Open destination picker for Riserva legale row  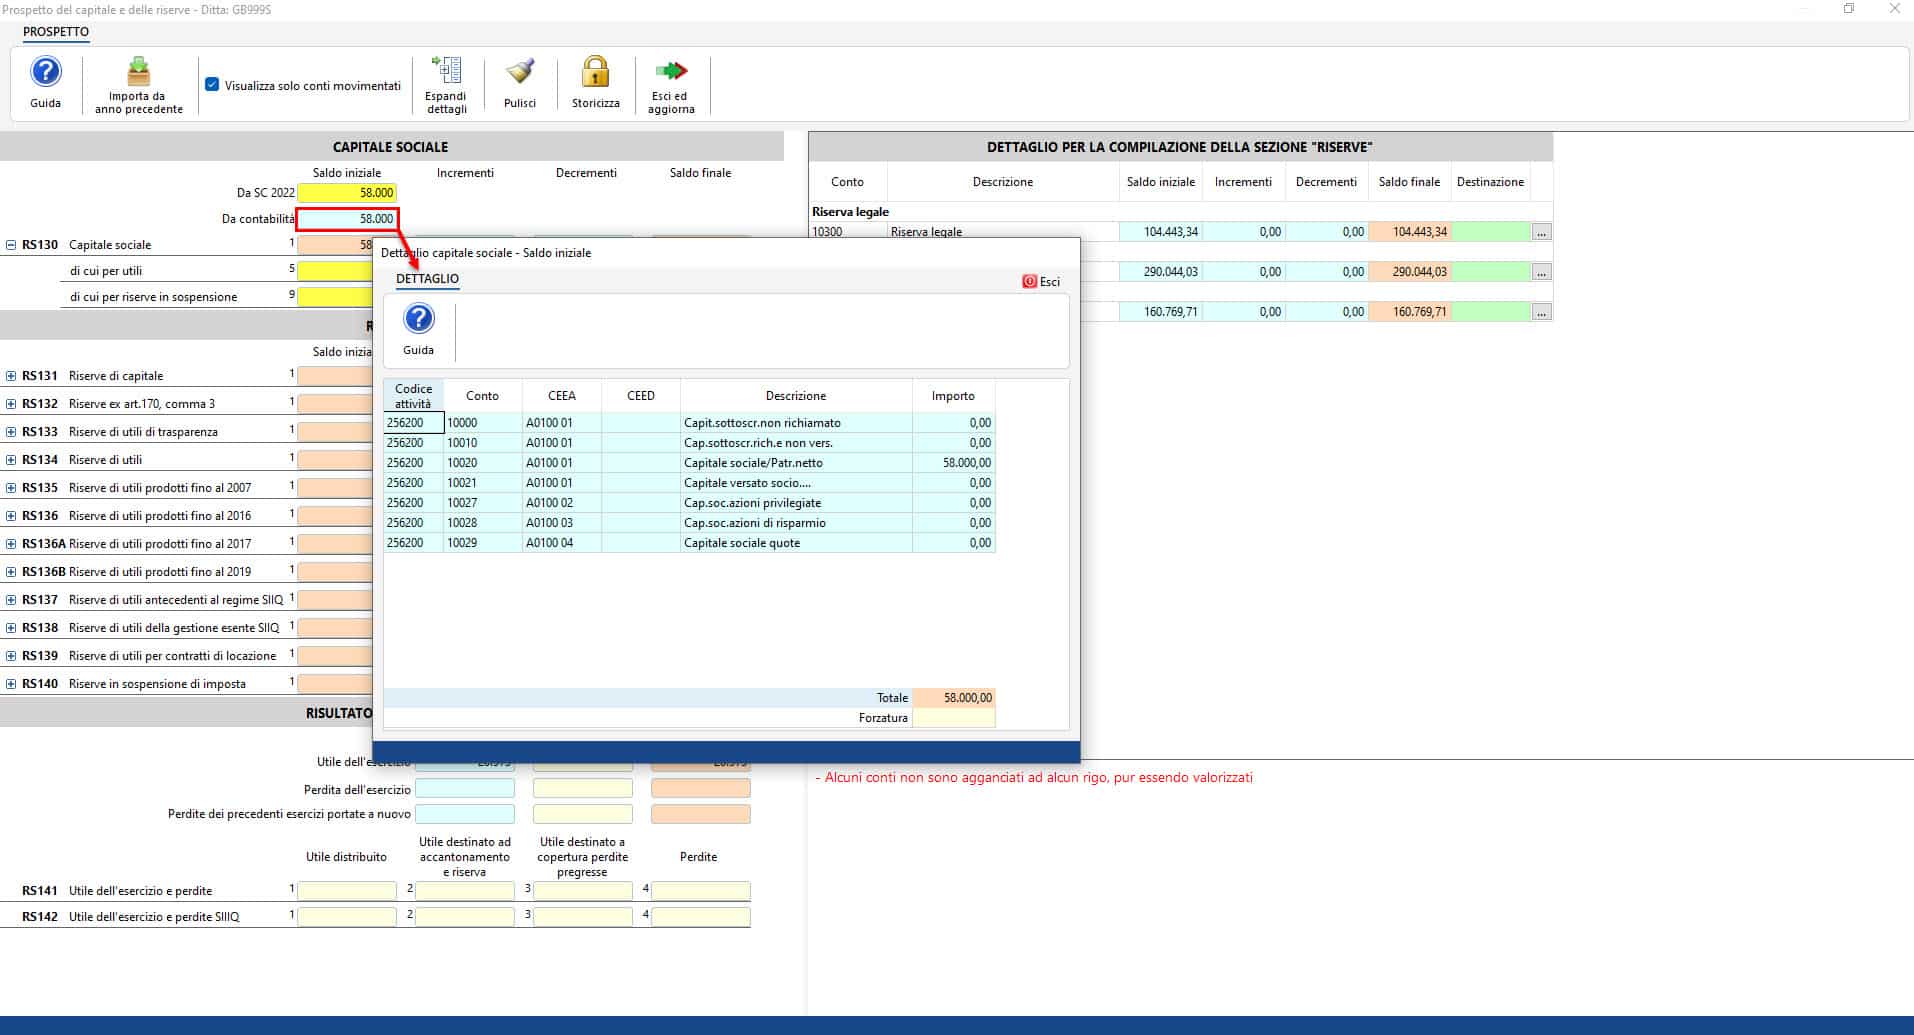tap(1541, 232)
